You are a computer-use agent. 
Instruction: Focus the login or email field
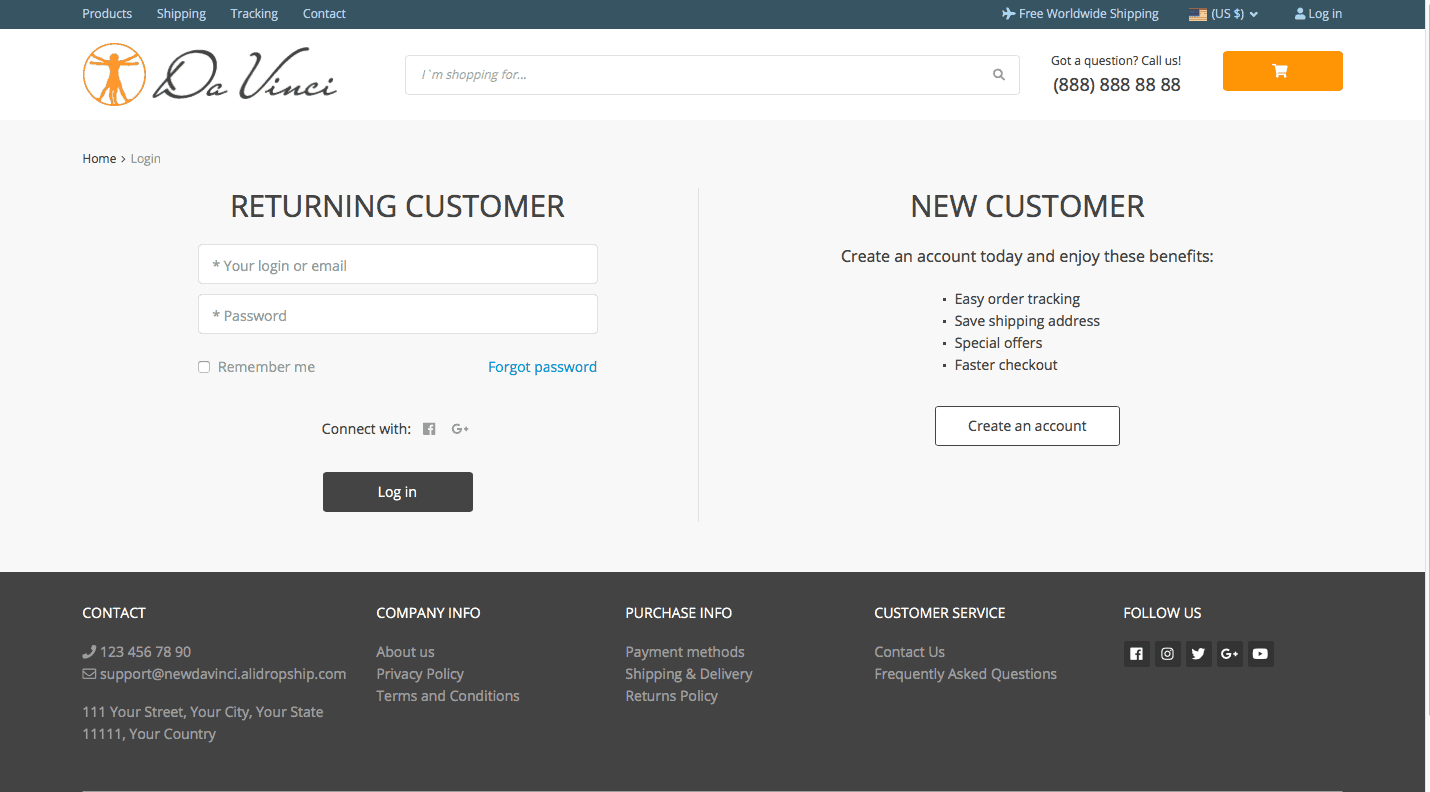point(398,265)
